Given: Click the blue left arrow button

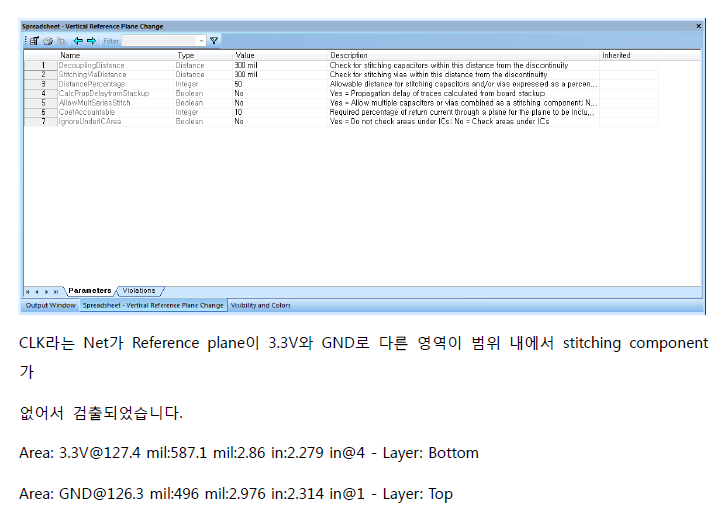Looking at the screenshot, I should (x=78, y=41).
